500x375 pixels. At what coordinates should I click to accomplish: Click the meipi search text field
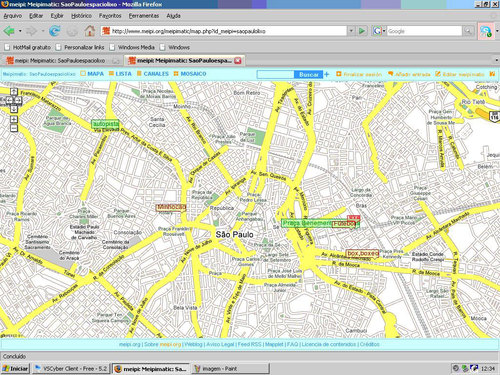click(x=276, y=74)
